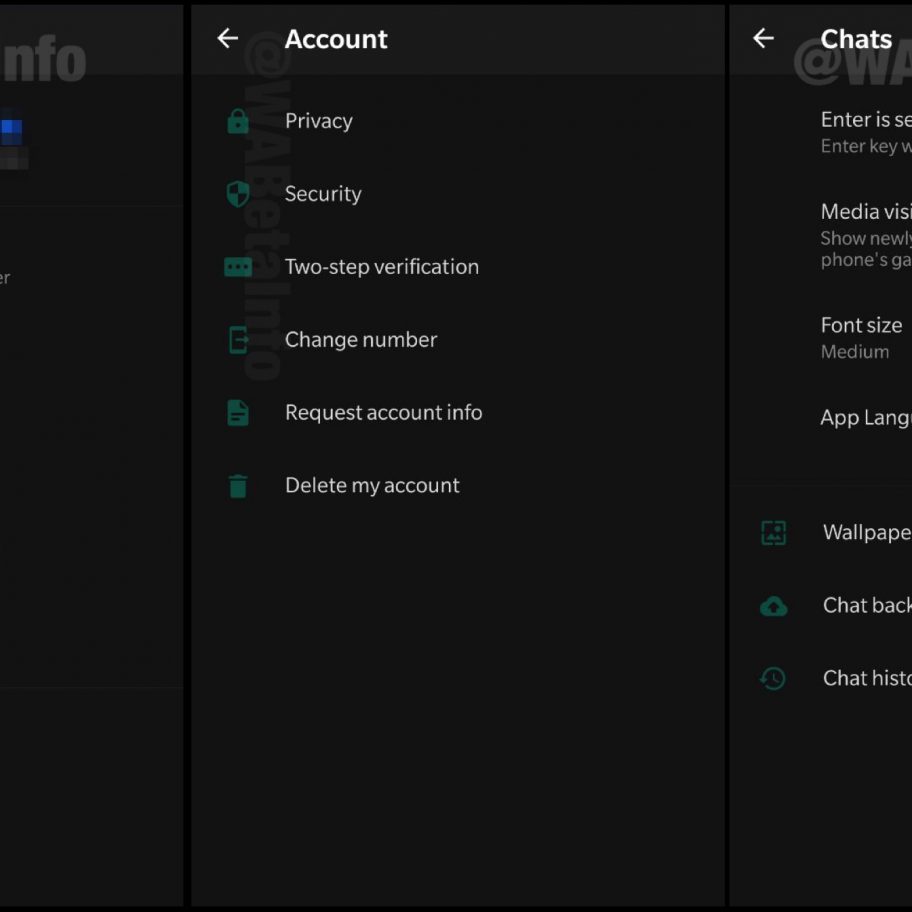Select Delete my account
This screenshot has width=912, height=912.
pos(372,486)
